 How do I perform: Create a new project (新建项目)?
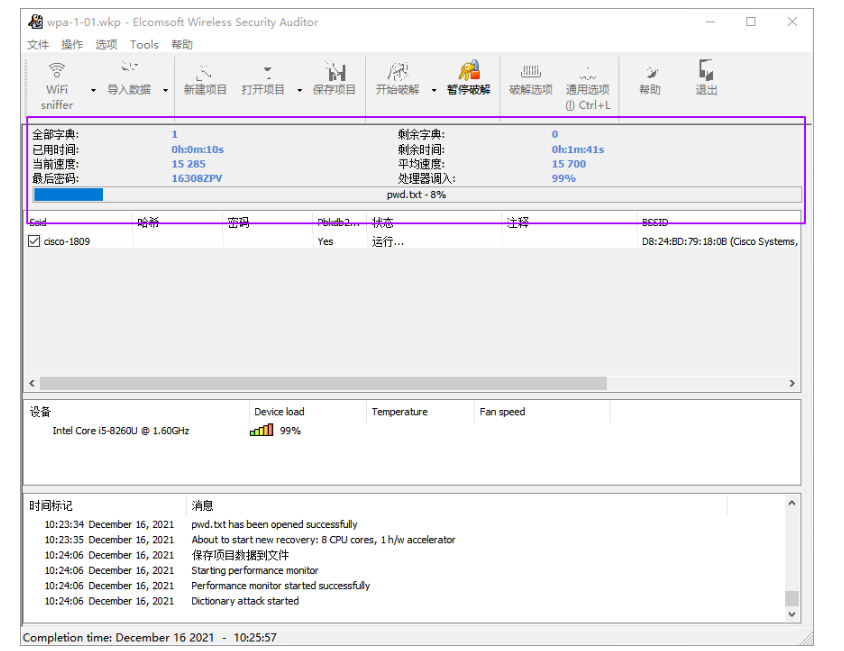(205, 79)
